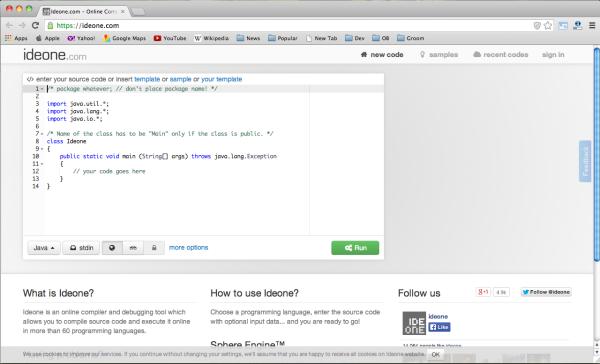The width and height of the screenshot is (600, 364).
Task: Close the Ideone.com browser tab
Action: 122,11
